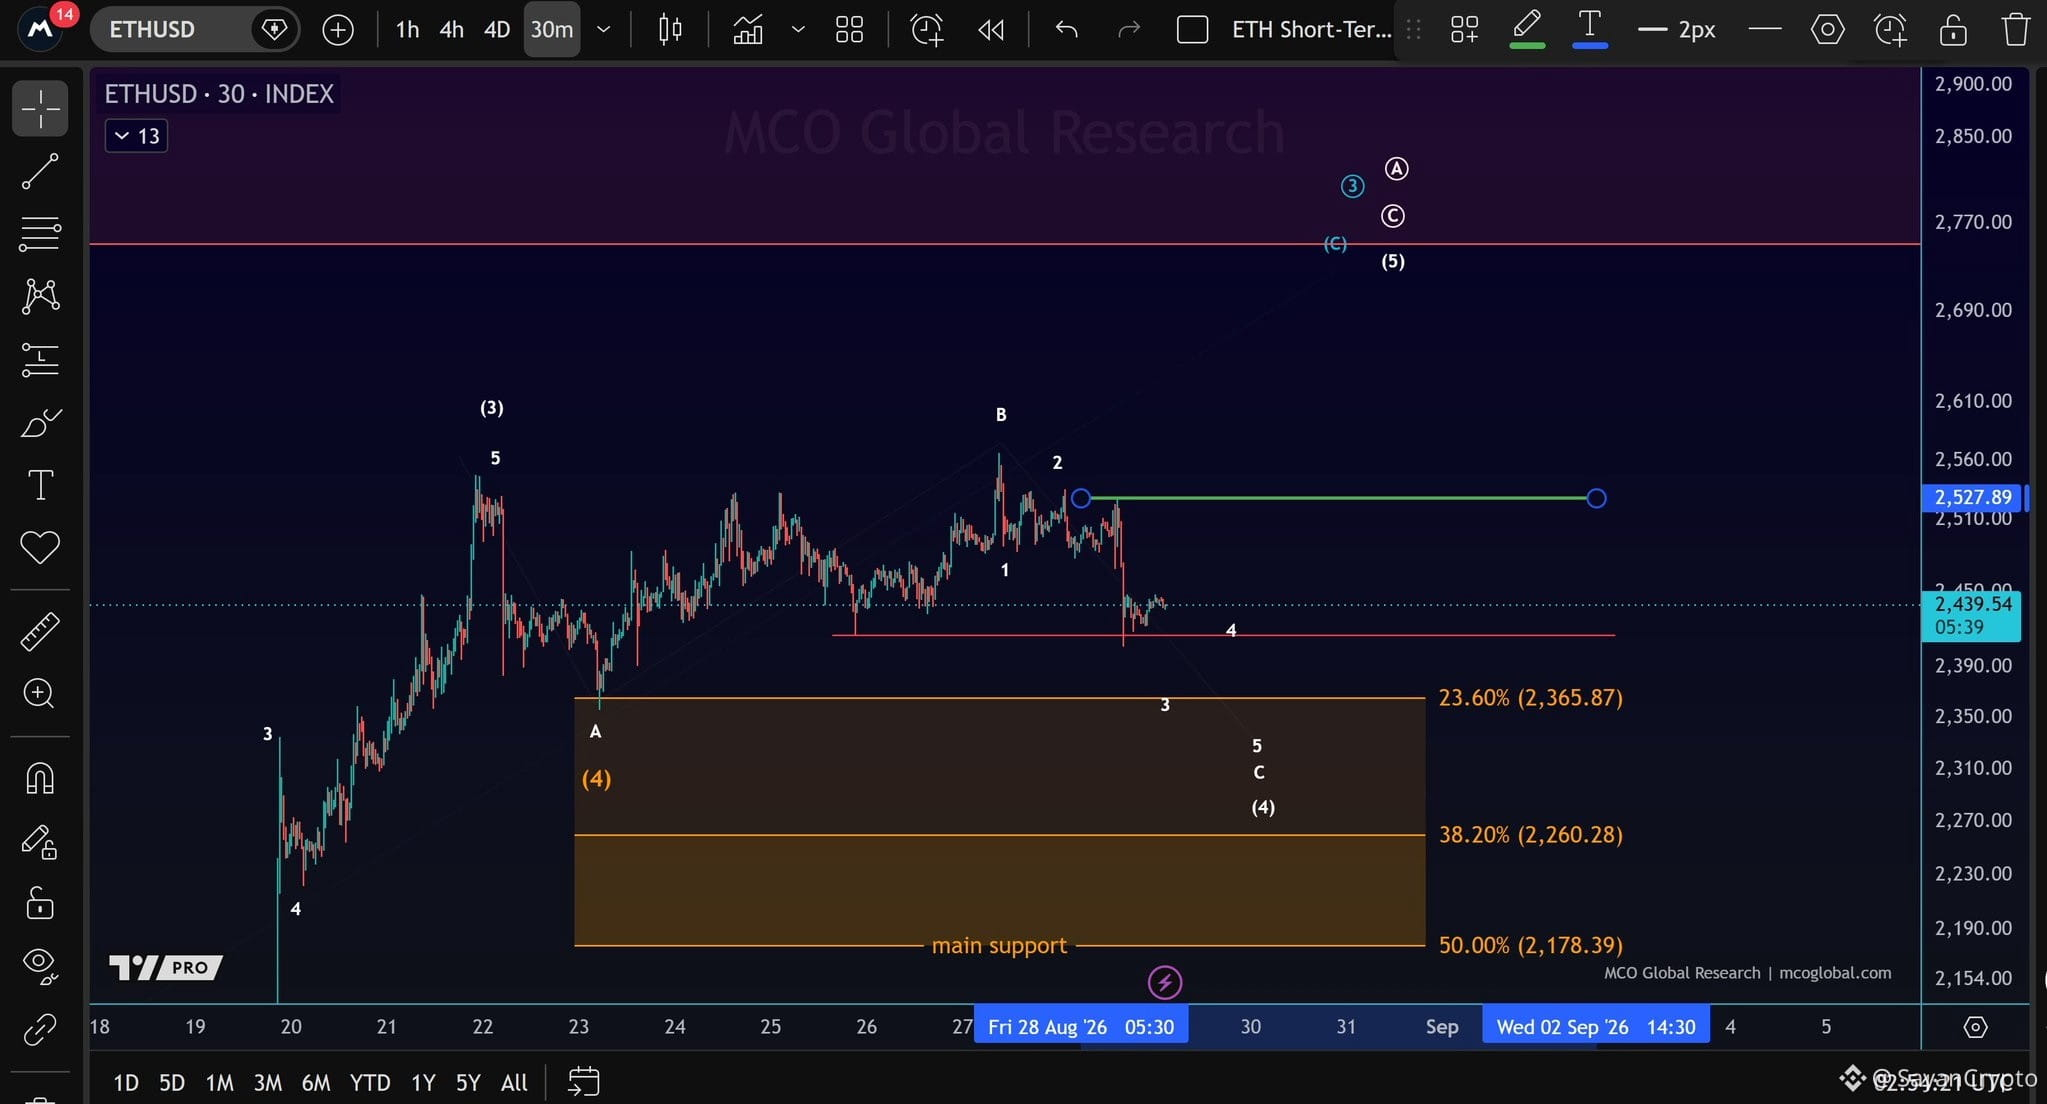Open the Fibonacci retracement tools
Screen dimensions: 2047x1104
click(40, 233)
